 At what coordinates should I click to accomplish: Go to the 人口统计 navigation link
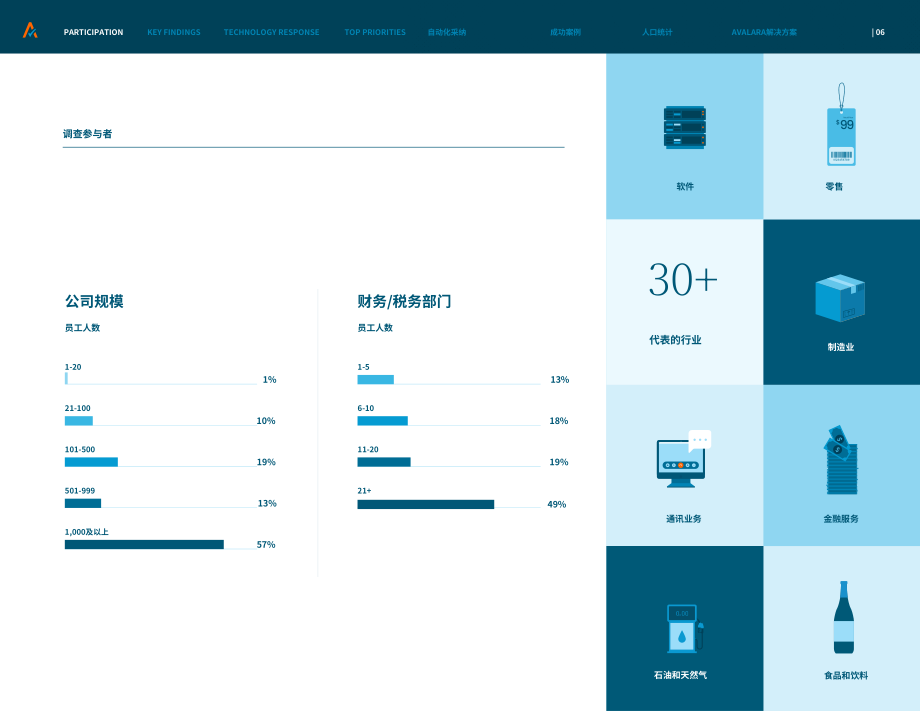click(x=657, y=32)
